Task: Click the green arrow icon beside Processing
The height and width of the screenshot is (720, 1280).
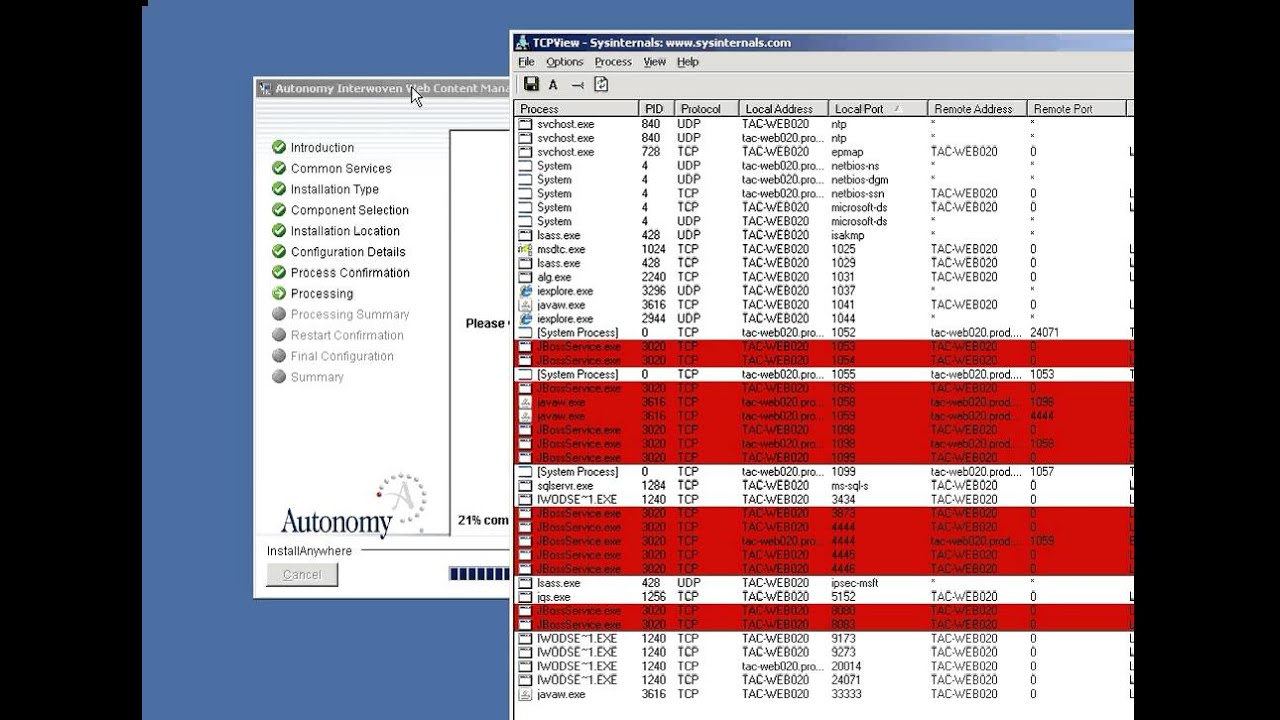Action: pos(279,293)
